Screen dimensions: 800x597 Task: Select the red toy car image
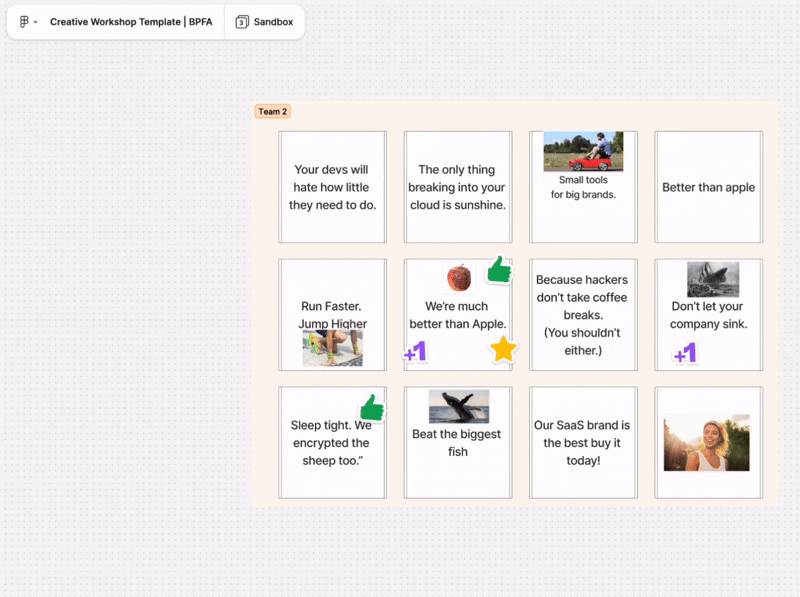pyautogui.click(x=583, y=152)
